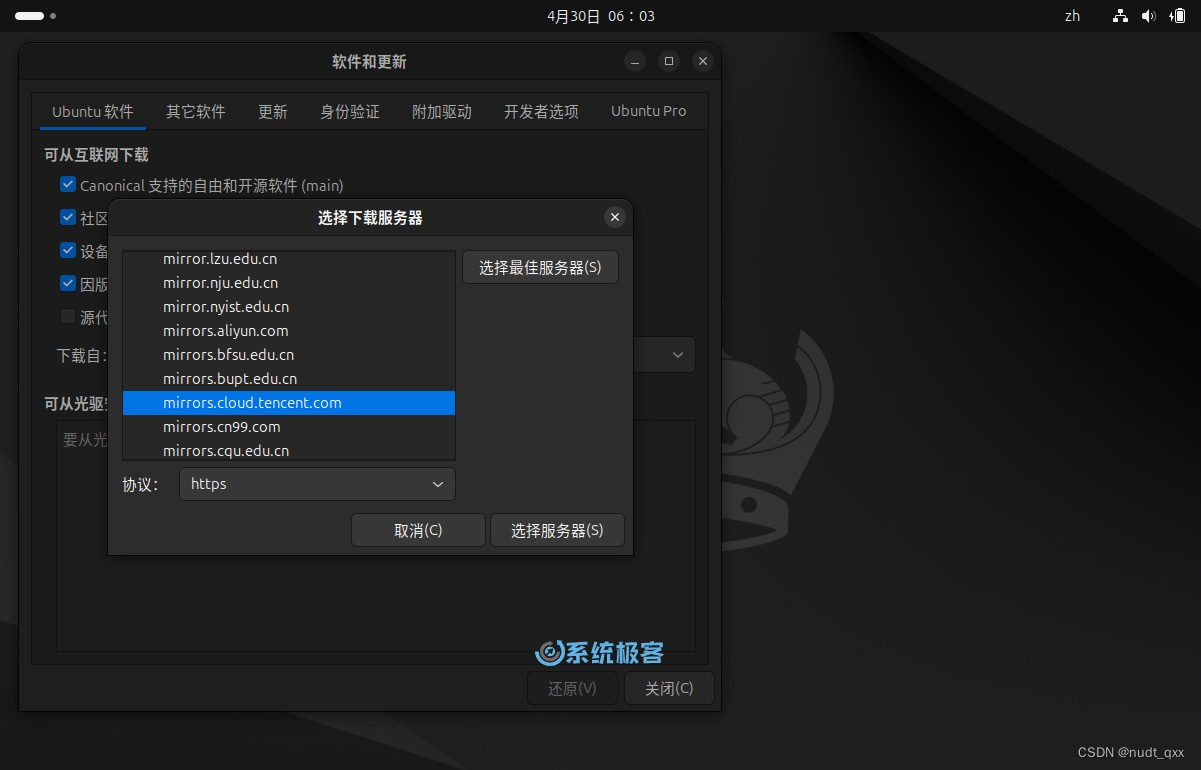Image resolution: width=1201 pixels, height=770 pixels.
Task: Maximize the 软件和更新 window
Action: 669,61
